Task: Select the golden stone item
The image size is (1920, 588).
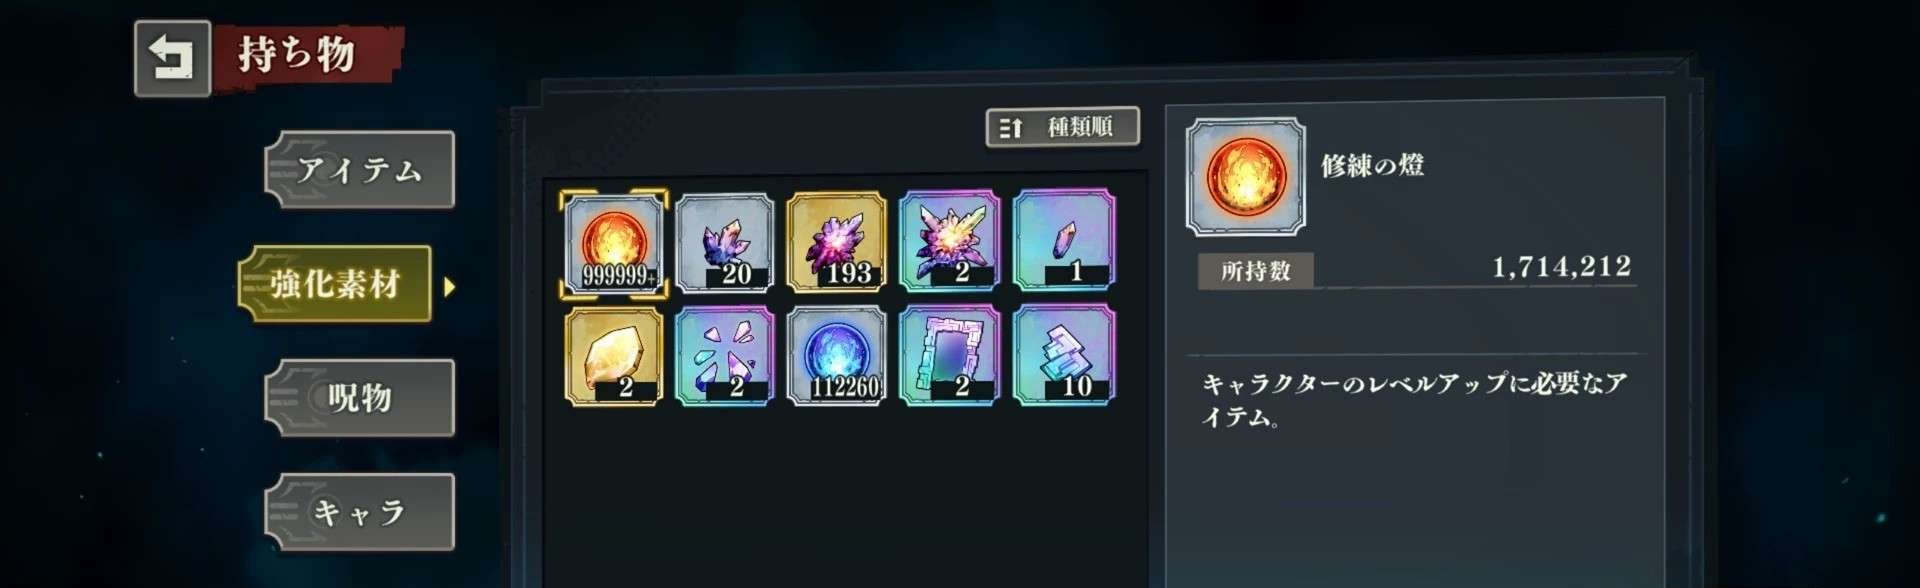Action: coord(614,356)
